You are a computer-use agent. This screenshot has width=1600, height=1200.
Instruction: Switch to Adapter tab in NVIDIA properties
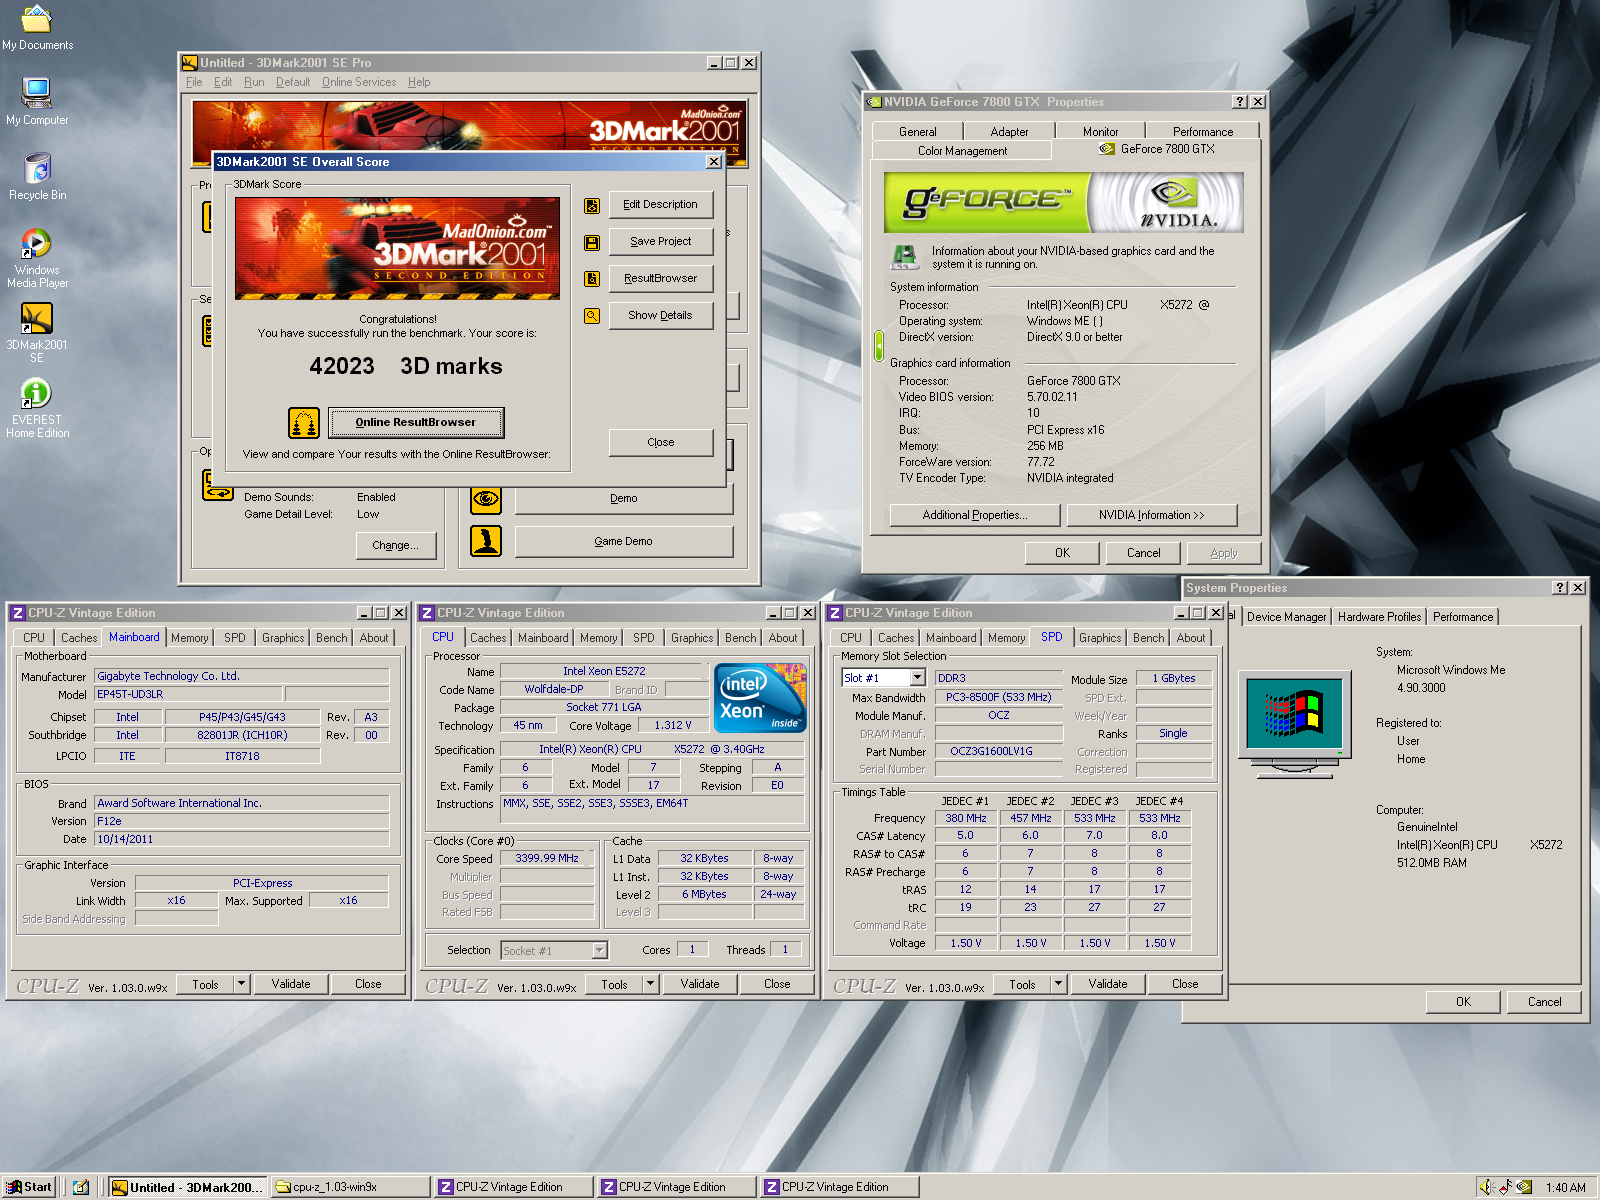coord(1009,132)
